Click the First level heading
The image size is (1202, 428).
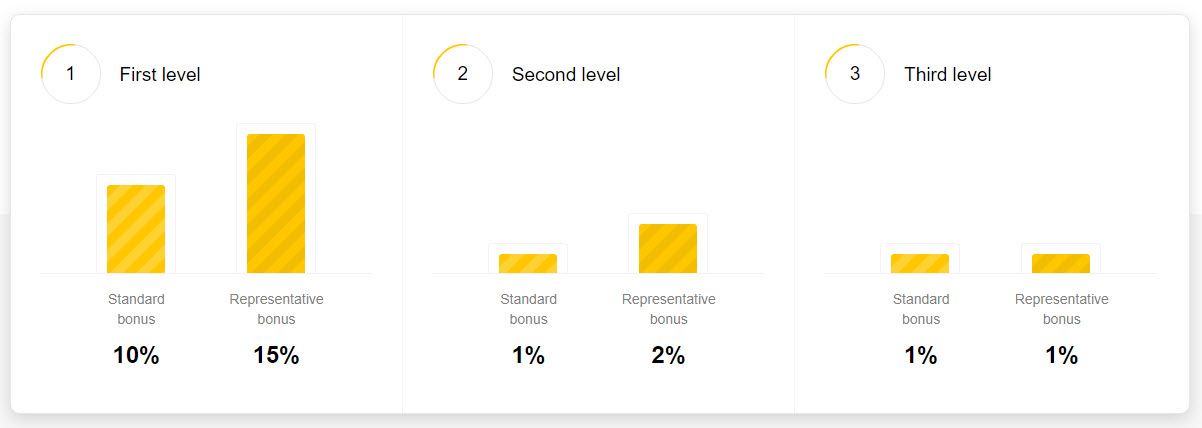[x=160, y=74]
